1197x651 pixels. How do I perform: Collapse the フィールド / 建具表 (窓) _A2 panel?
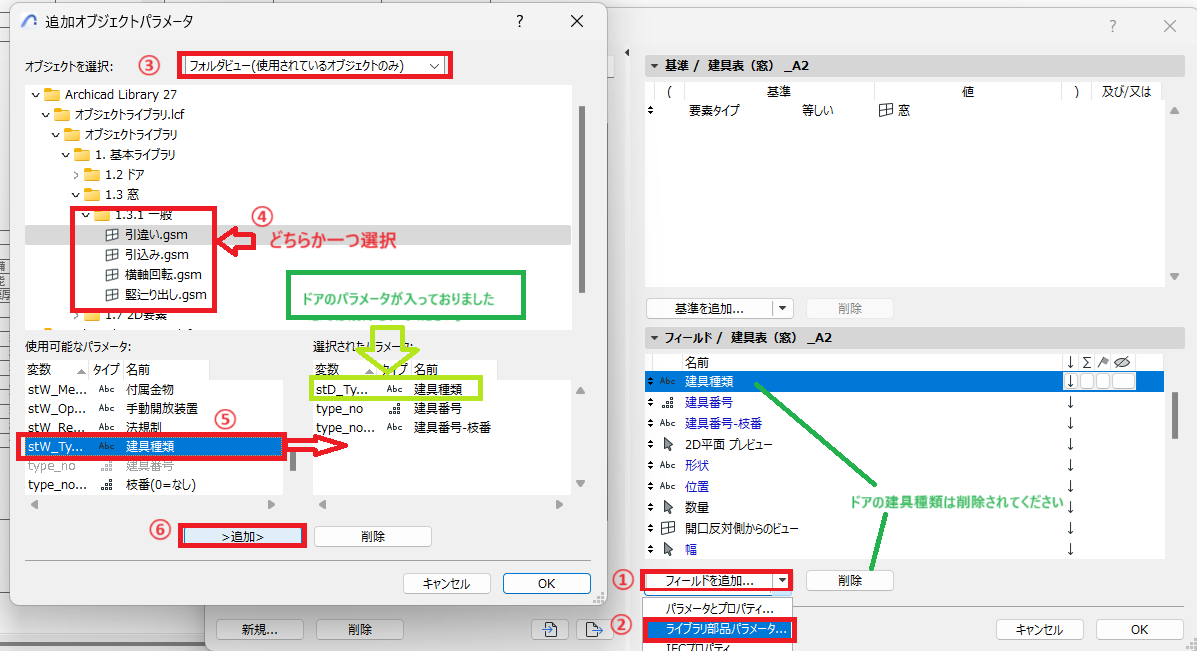pos(654,337)
